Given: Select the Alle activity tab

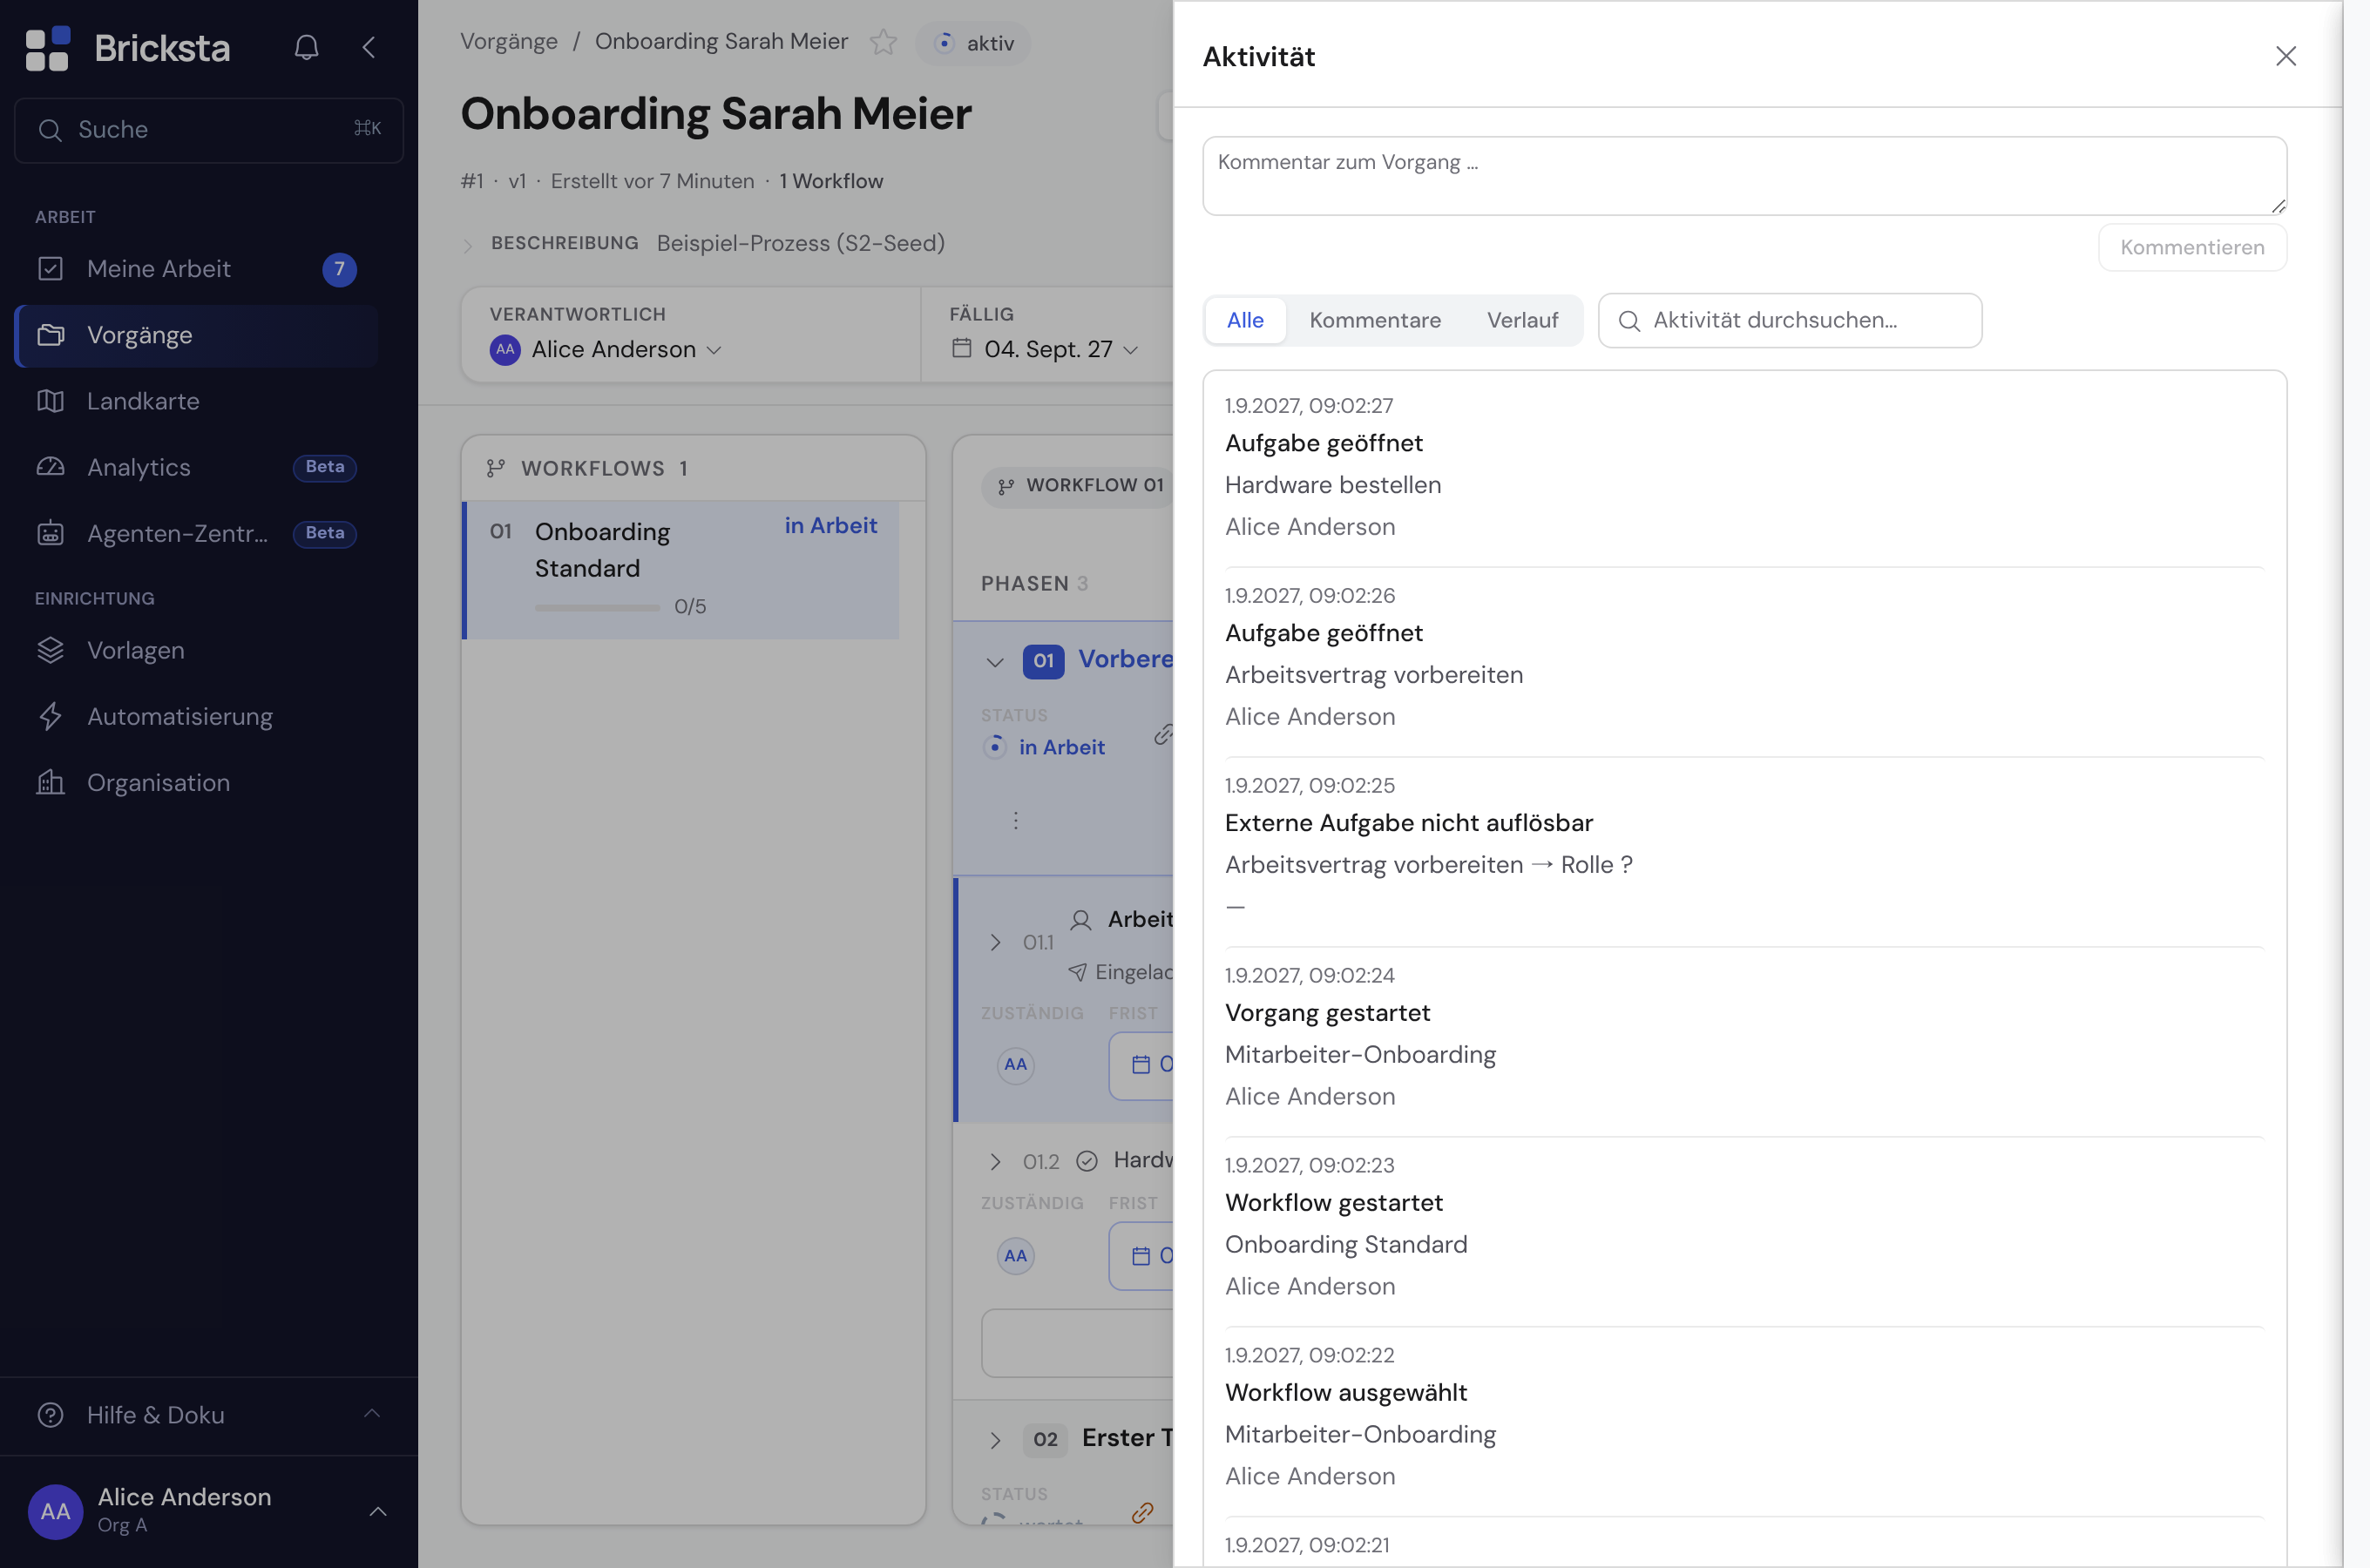Looking at the screenshot, I should point(1245,320).
